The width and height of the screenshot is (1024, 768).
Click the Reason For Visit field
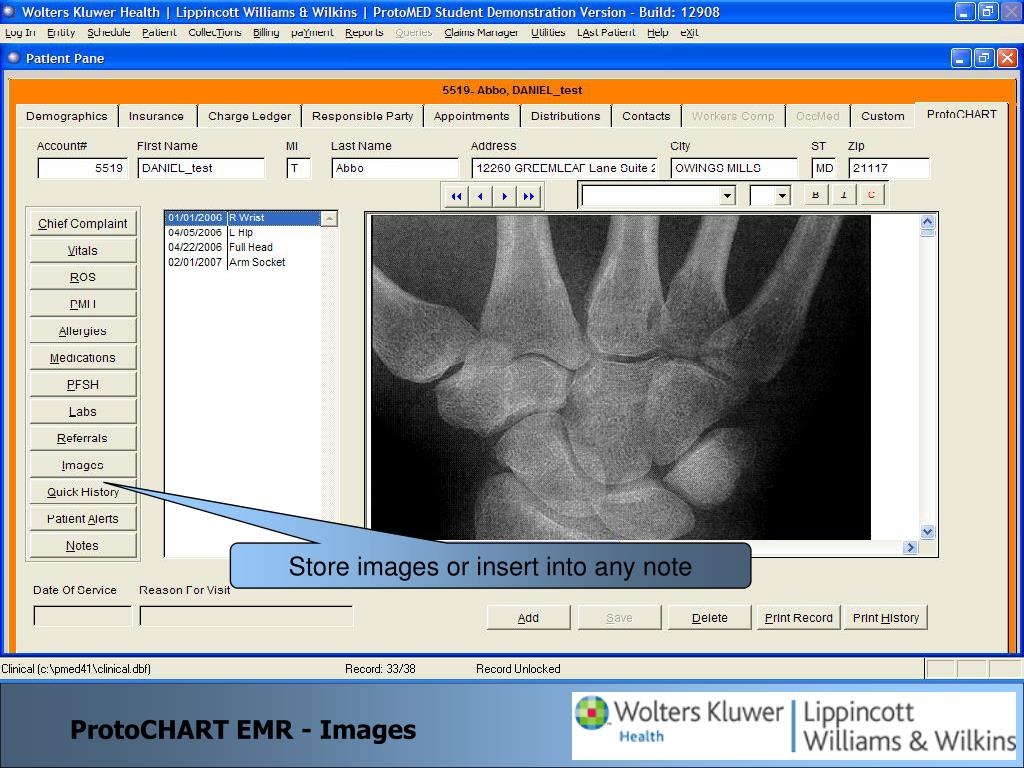pyautogui.click(x=246, y=616)
